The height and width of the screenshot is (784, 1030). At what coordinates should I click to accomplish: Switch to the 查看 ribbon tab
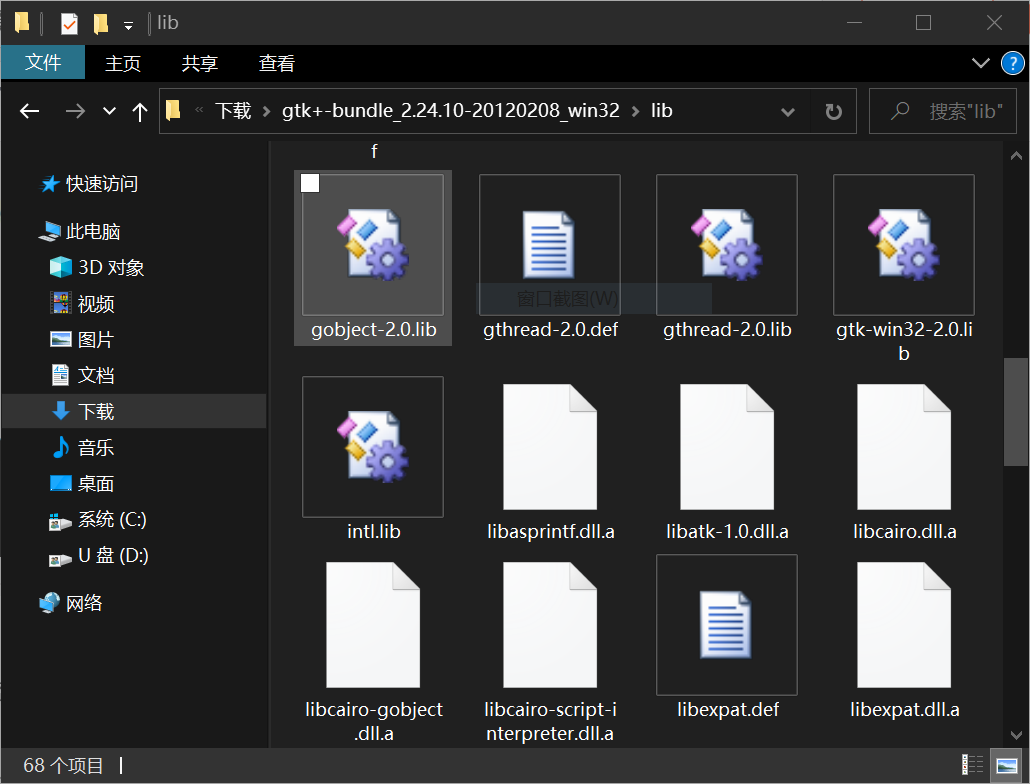(277, 63)
